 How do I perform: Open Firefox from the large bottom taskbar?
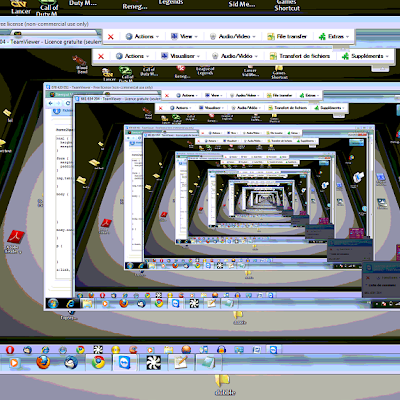(43, 362)
